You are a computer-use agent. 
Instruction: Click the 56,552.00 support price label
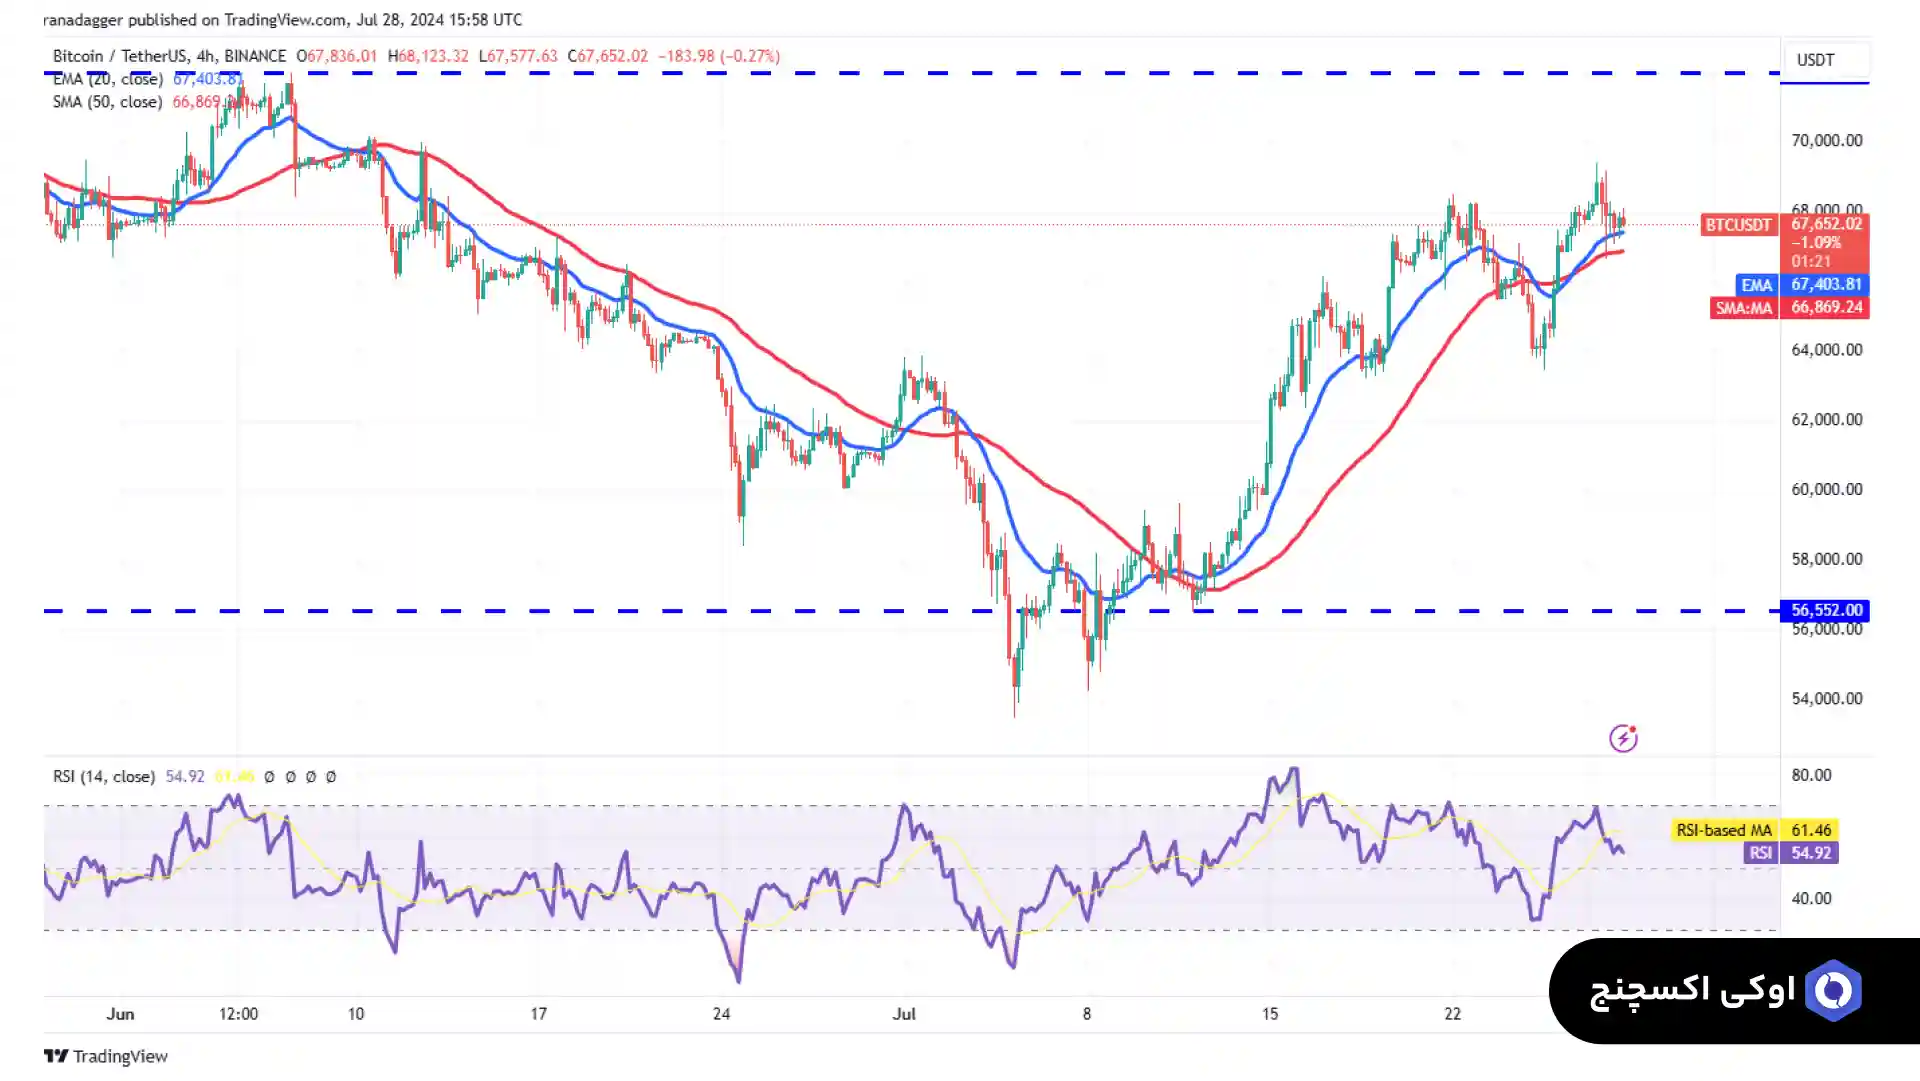pos(1825,610)
